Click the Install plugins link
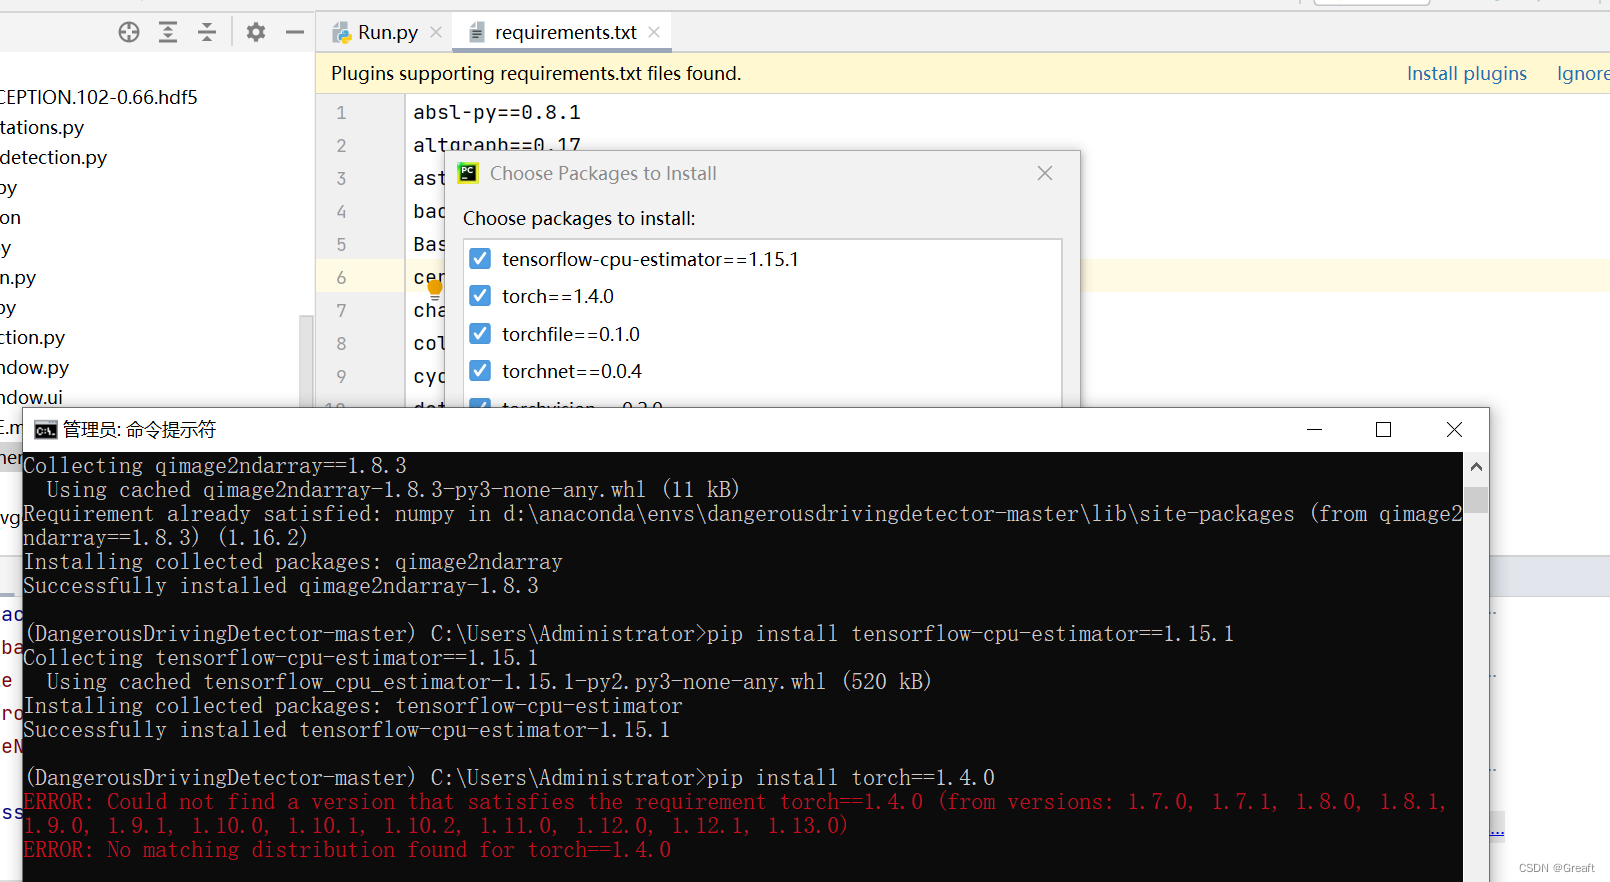Screen dimensions: 1610x882 [x=1466, y=73]
